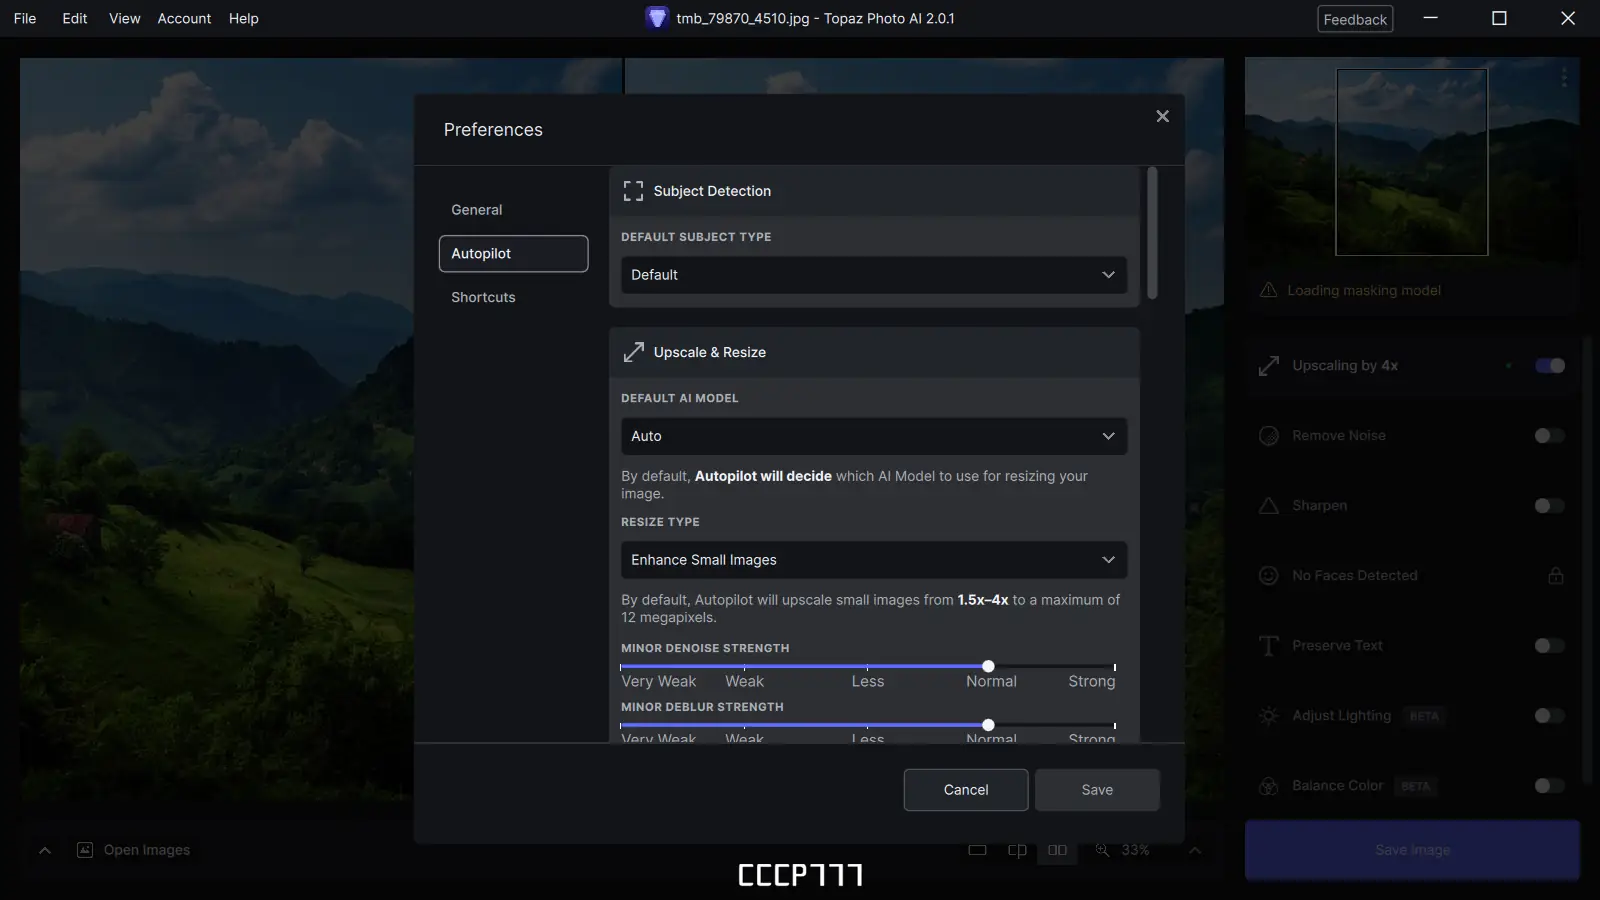
Task: Click the Adjust Lighting label
Action: pyautogui.click(x=1341, y=716)
